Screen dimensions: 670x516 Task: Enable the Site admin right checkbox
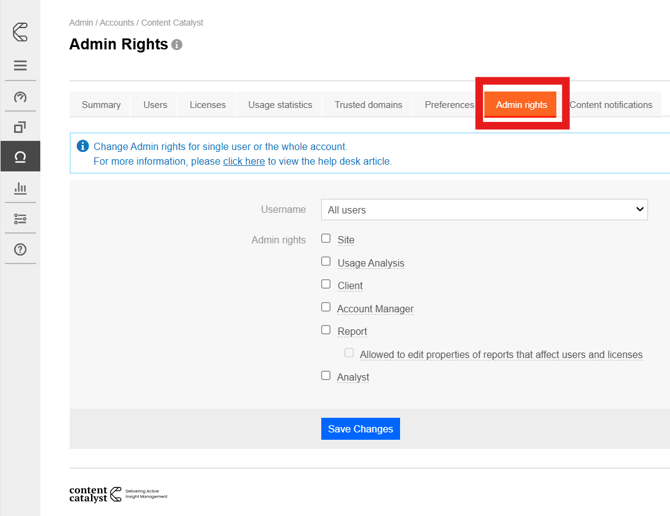click(326, 239)
